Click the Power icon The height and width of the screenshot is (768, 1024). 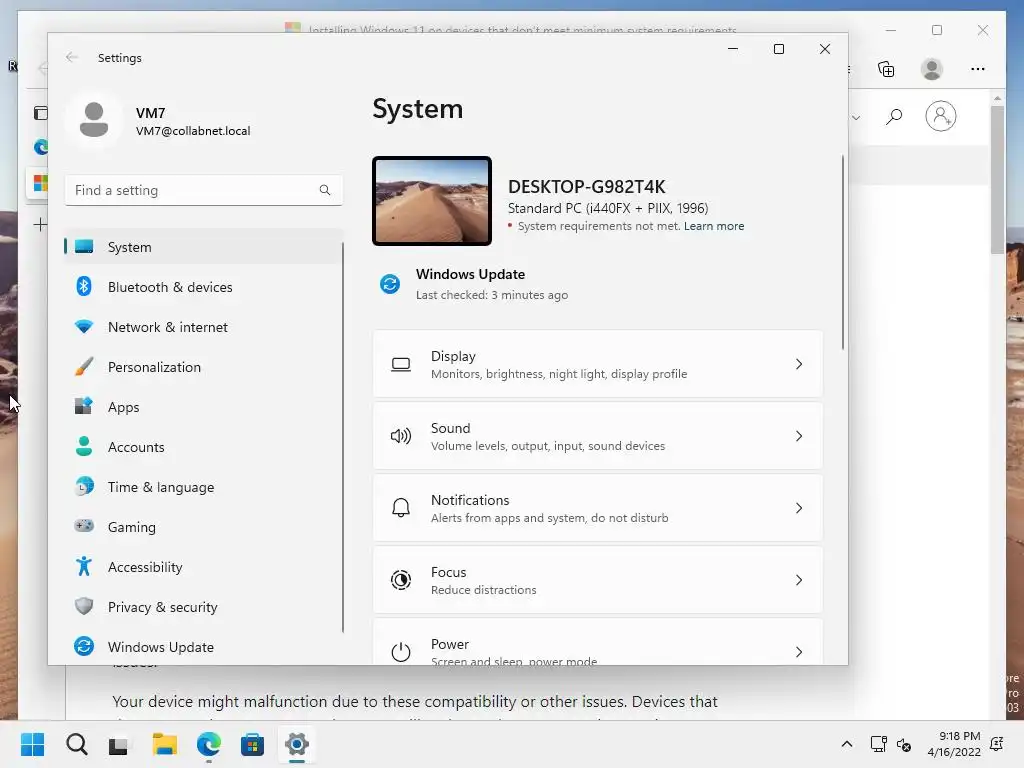coord(401,652)
